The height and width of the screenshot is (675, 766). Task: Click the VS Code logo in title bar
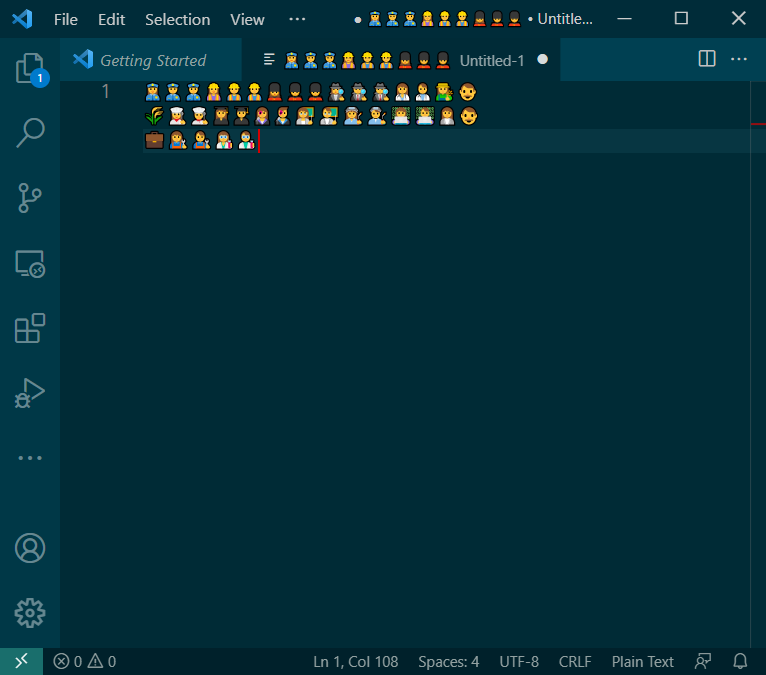coord(22,19)
